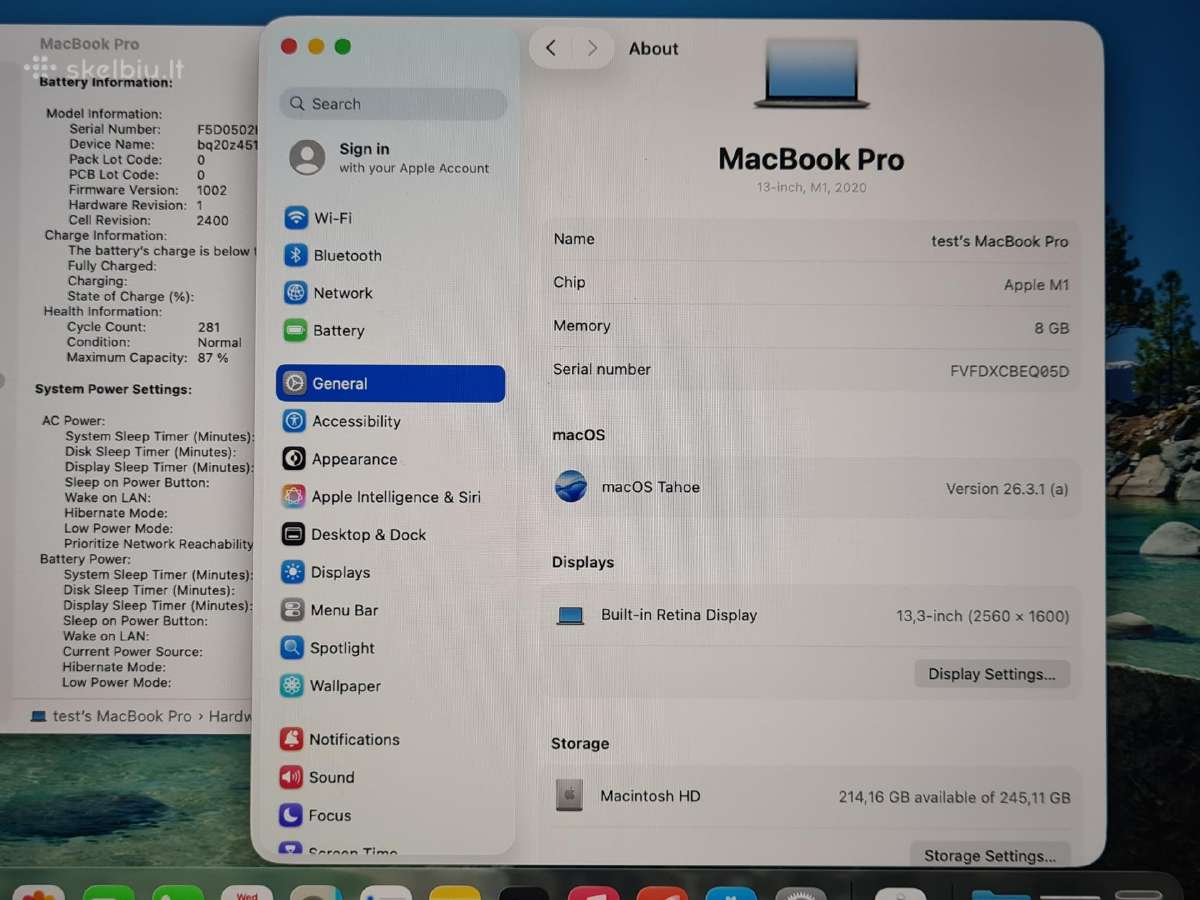Select the General gear icon
This screenshot has height=900, width=1200.
click(294, 383)
